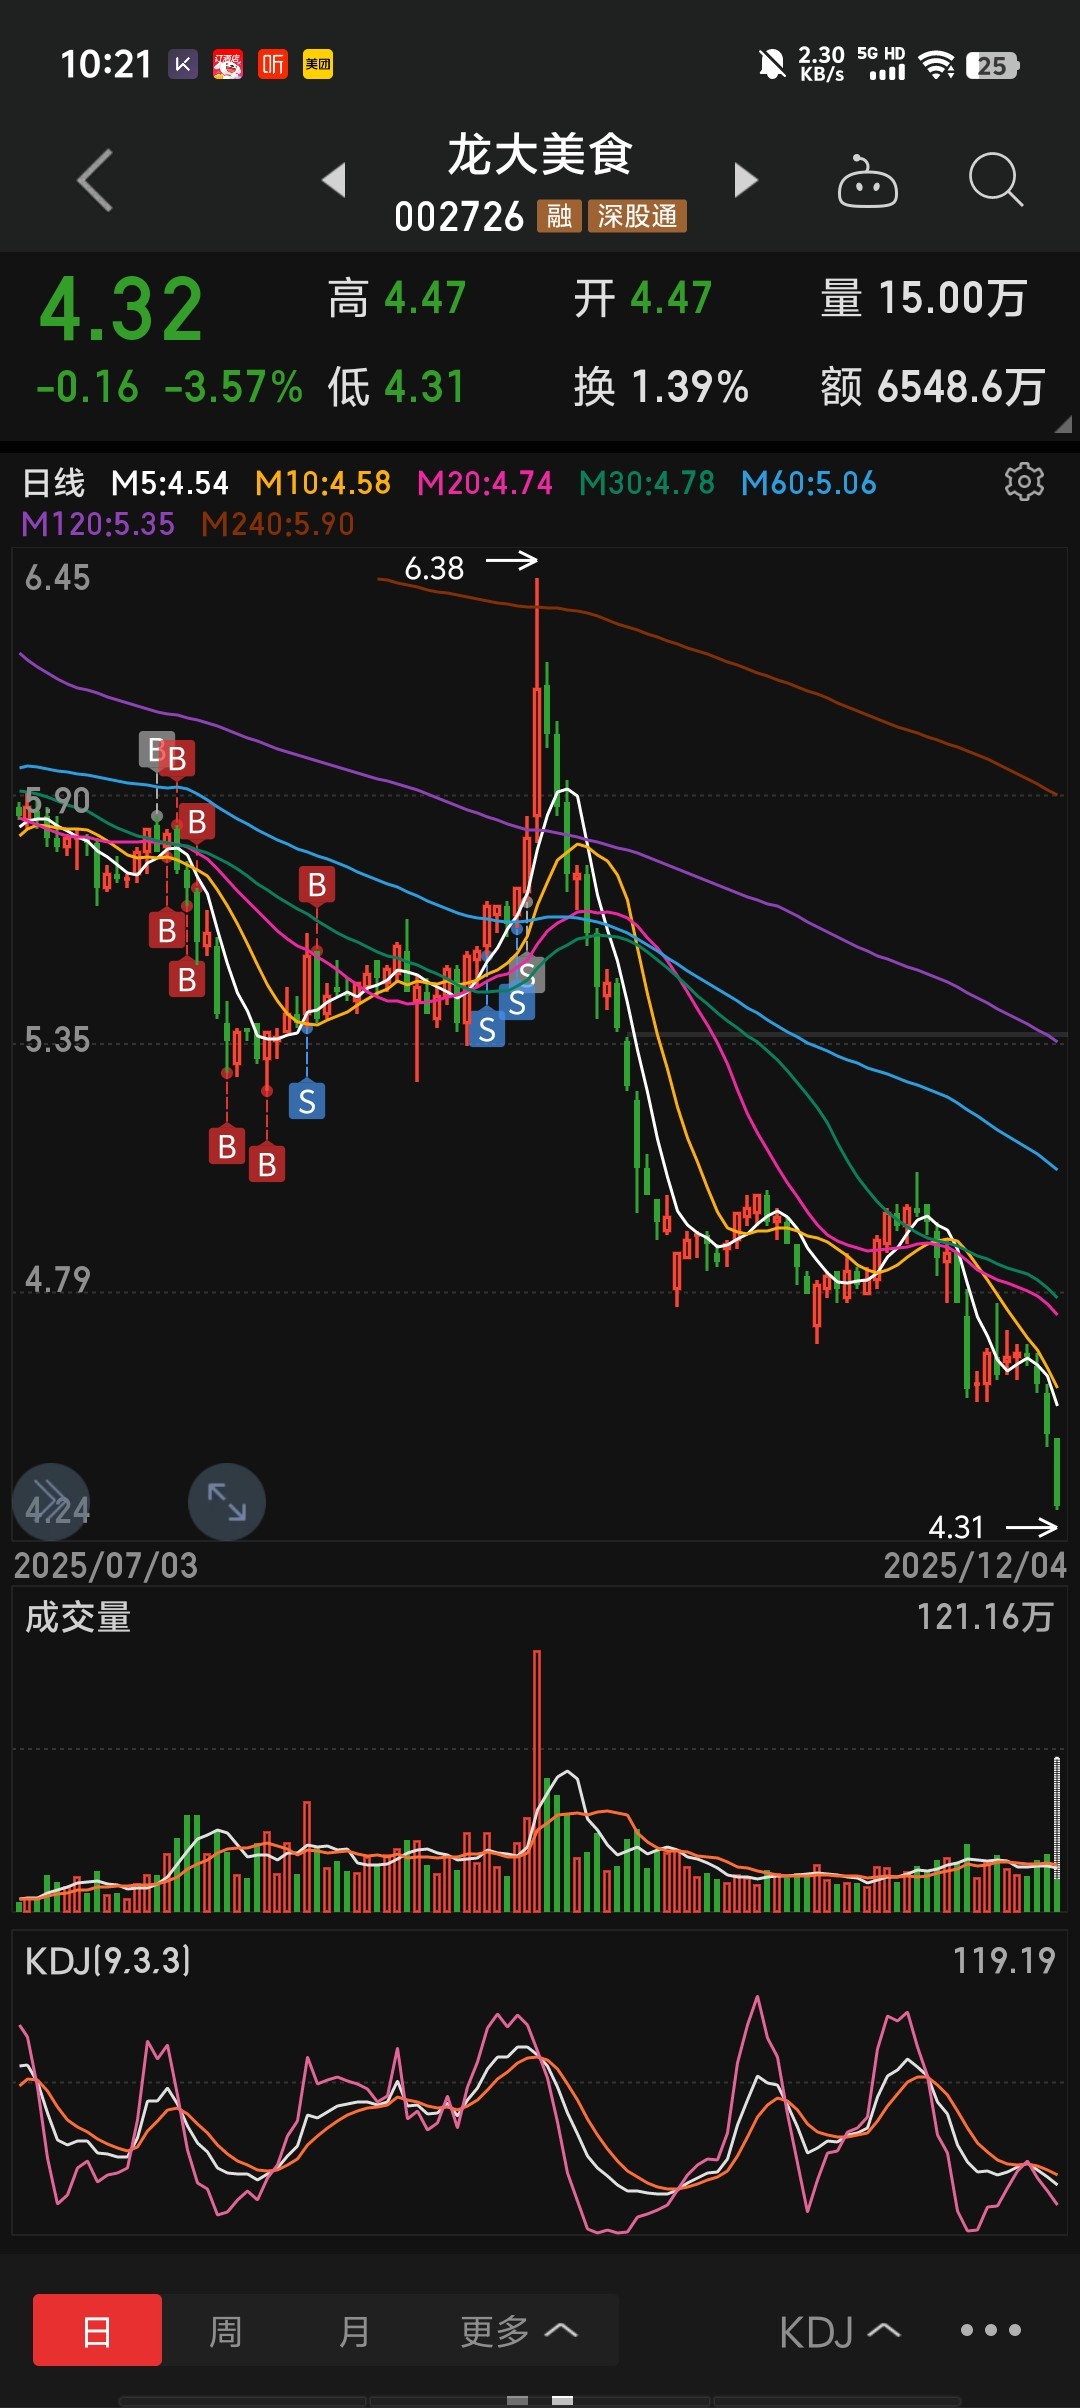Tap the turnover amount 6548.6万
Viewport: 1080px width, 2408px height.
coord(961,387)
